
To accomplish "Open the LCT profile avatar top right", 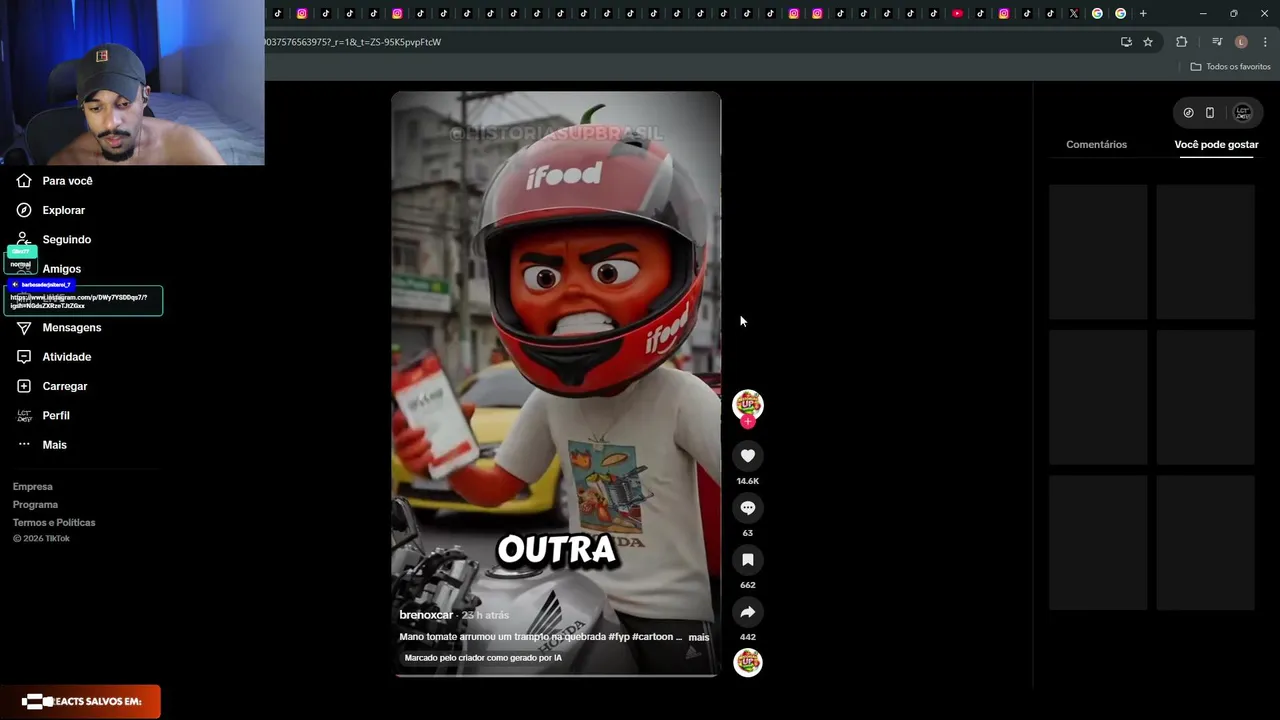I will point(1243,113).
